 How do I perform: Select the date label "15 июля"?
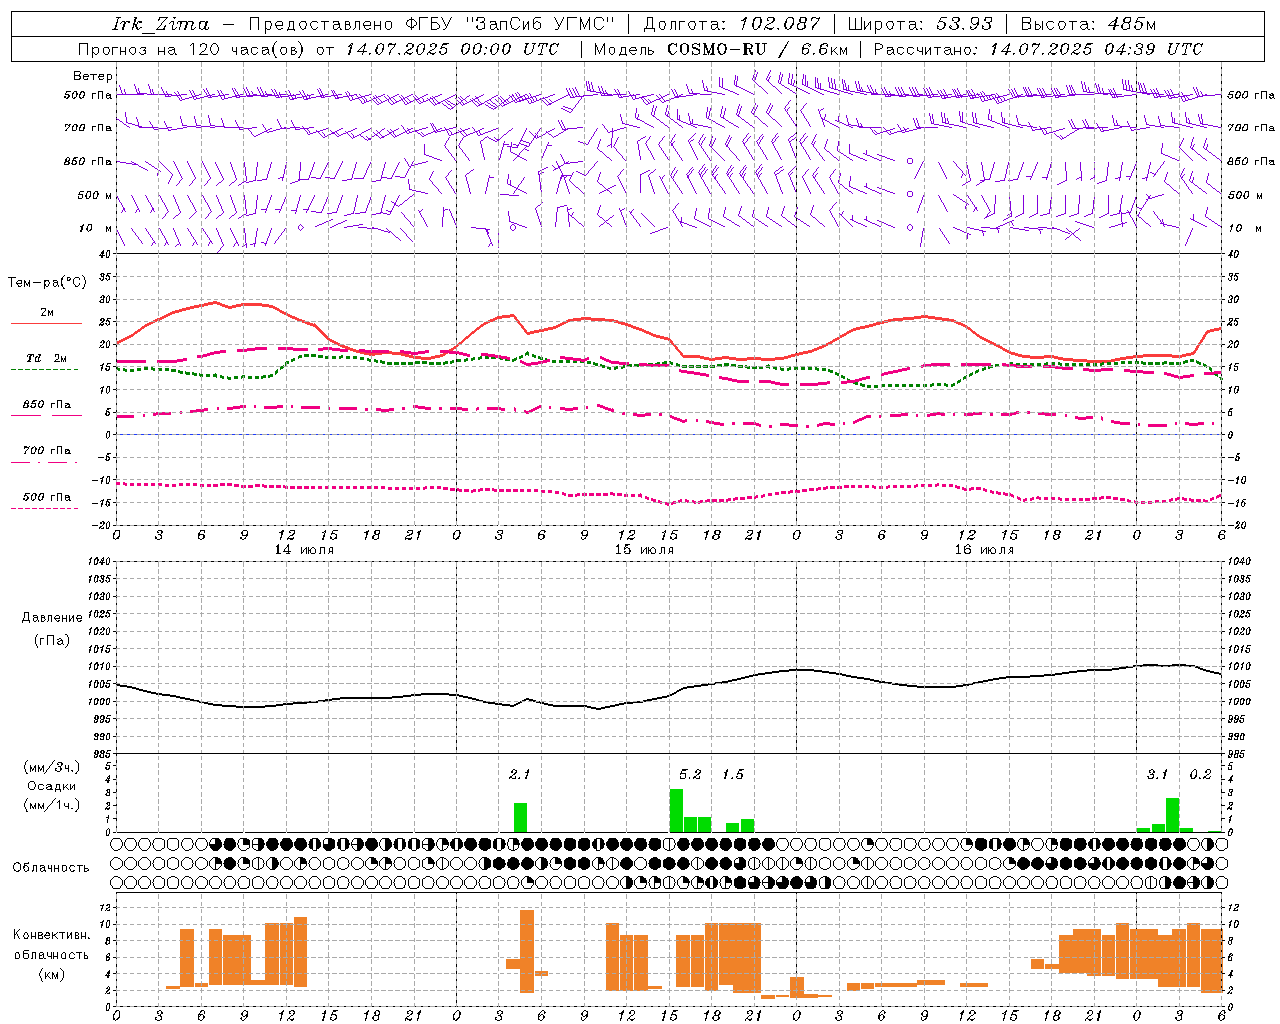644,550
